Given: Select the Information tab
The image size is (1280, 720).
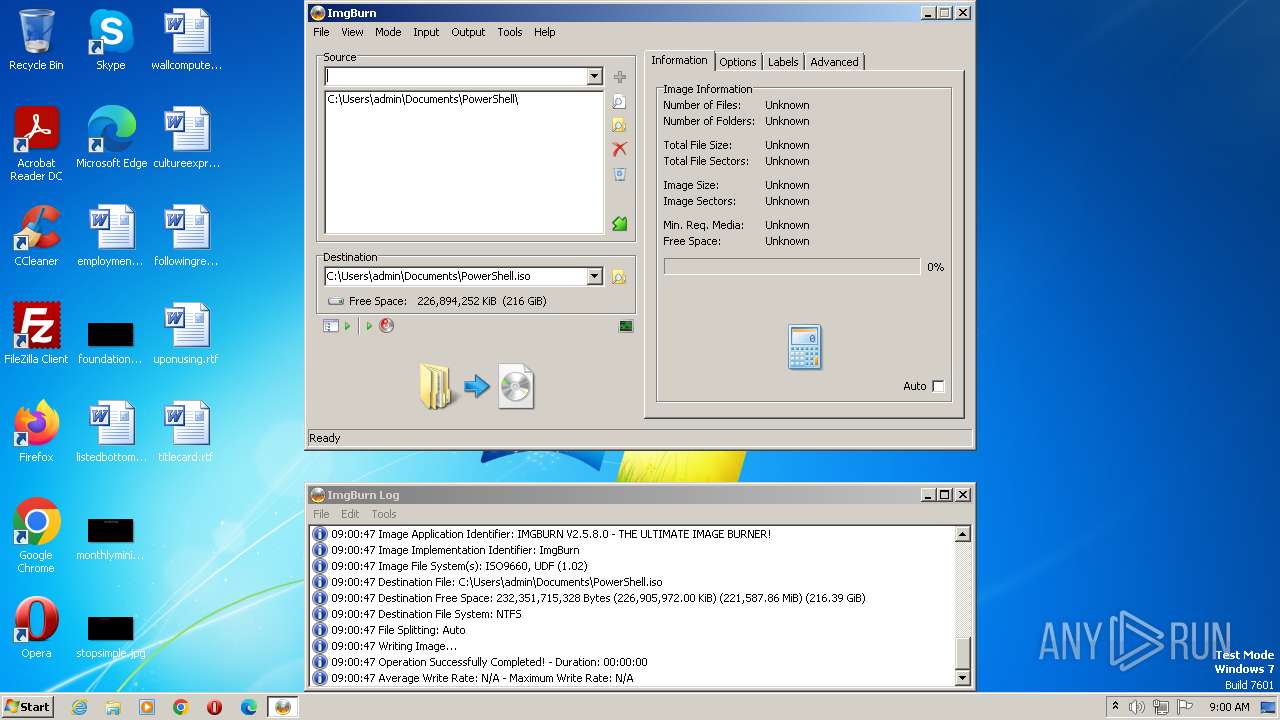Looking at the screenshot, I should pos(679,60).
